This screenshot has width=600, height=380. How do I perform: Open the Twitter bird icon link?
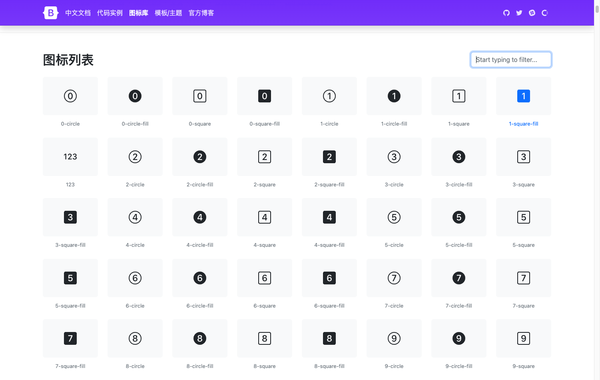[519, 13]
